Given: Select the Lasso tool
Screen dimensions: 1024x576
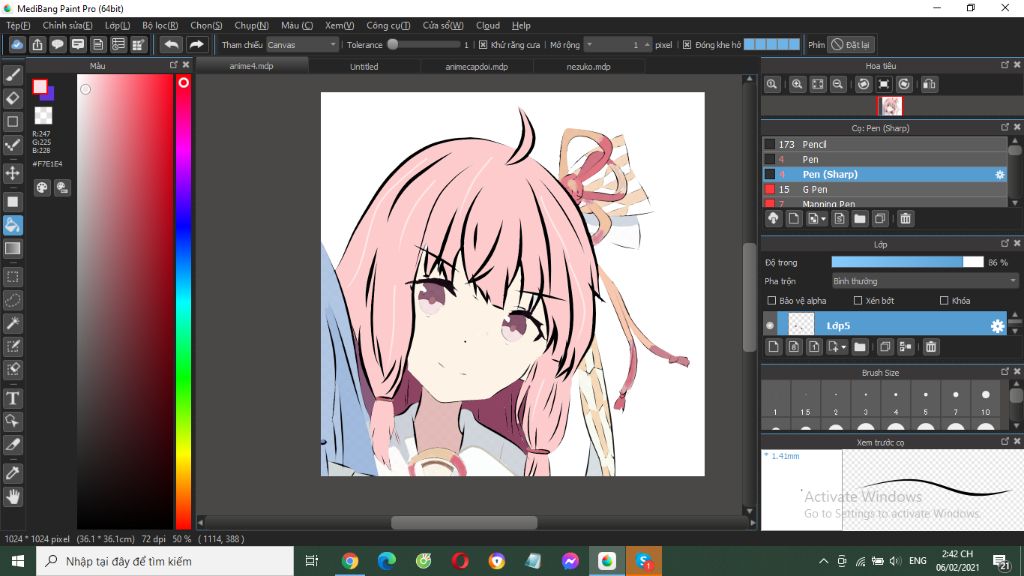Looking at the screenshot, I should pos(12,300).
